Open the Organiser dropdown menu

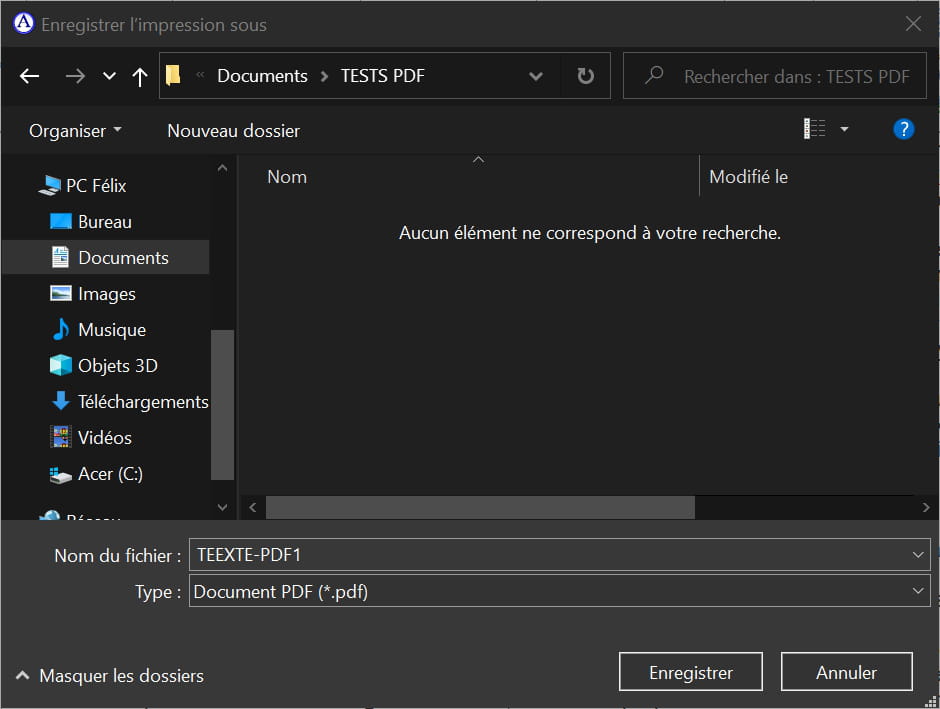point(74,130)
